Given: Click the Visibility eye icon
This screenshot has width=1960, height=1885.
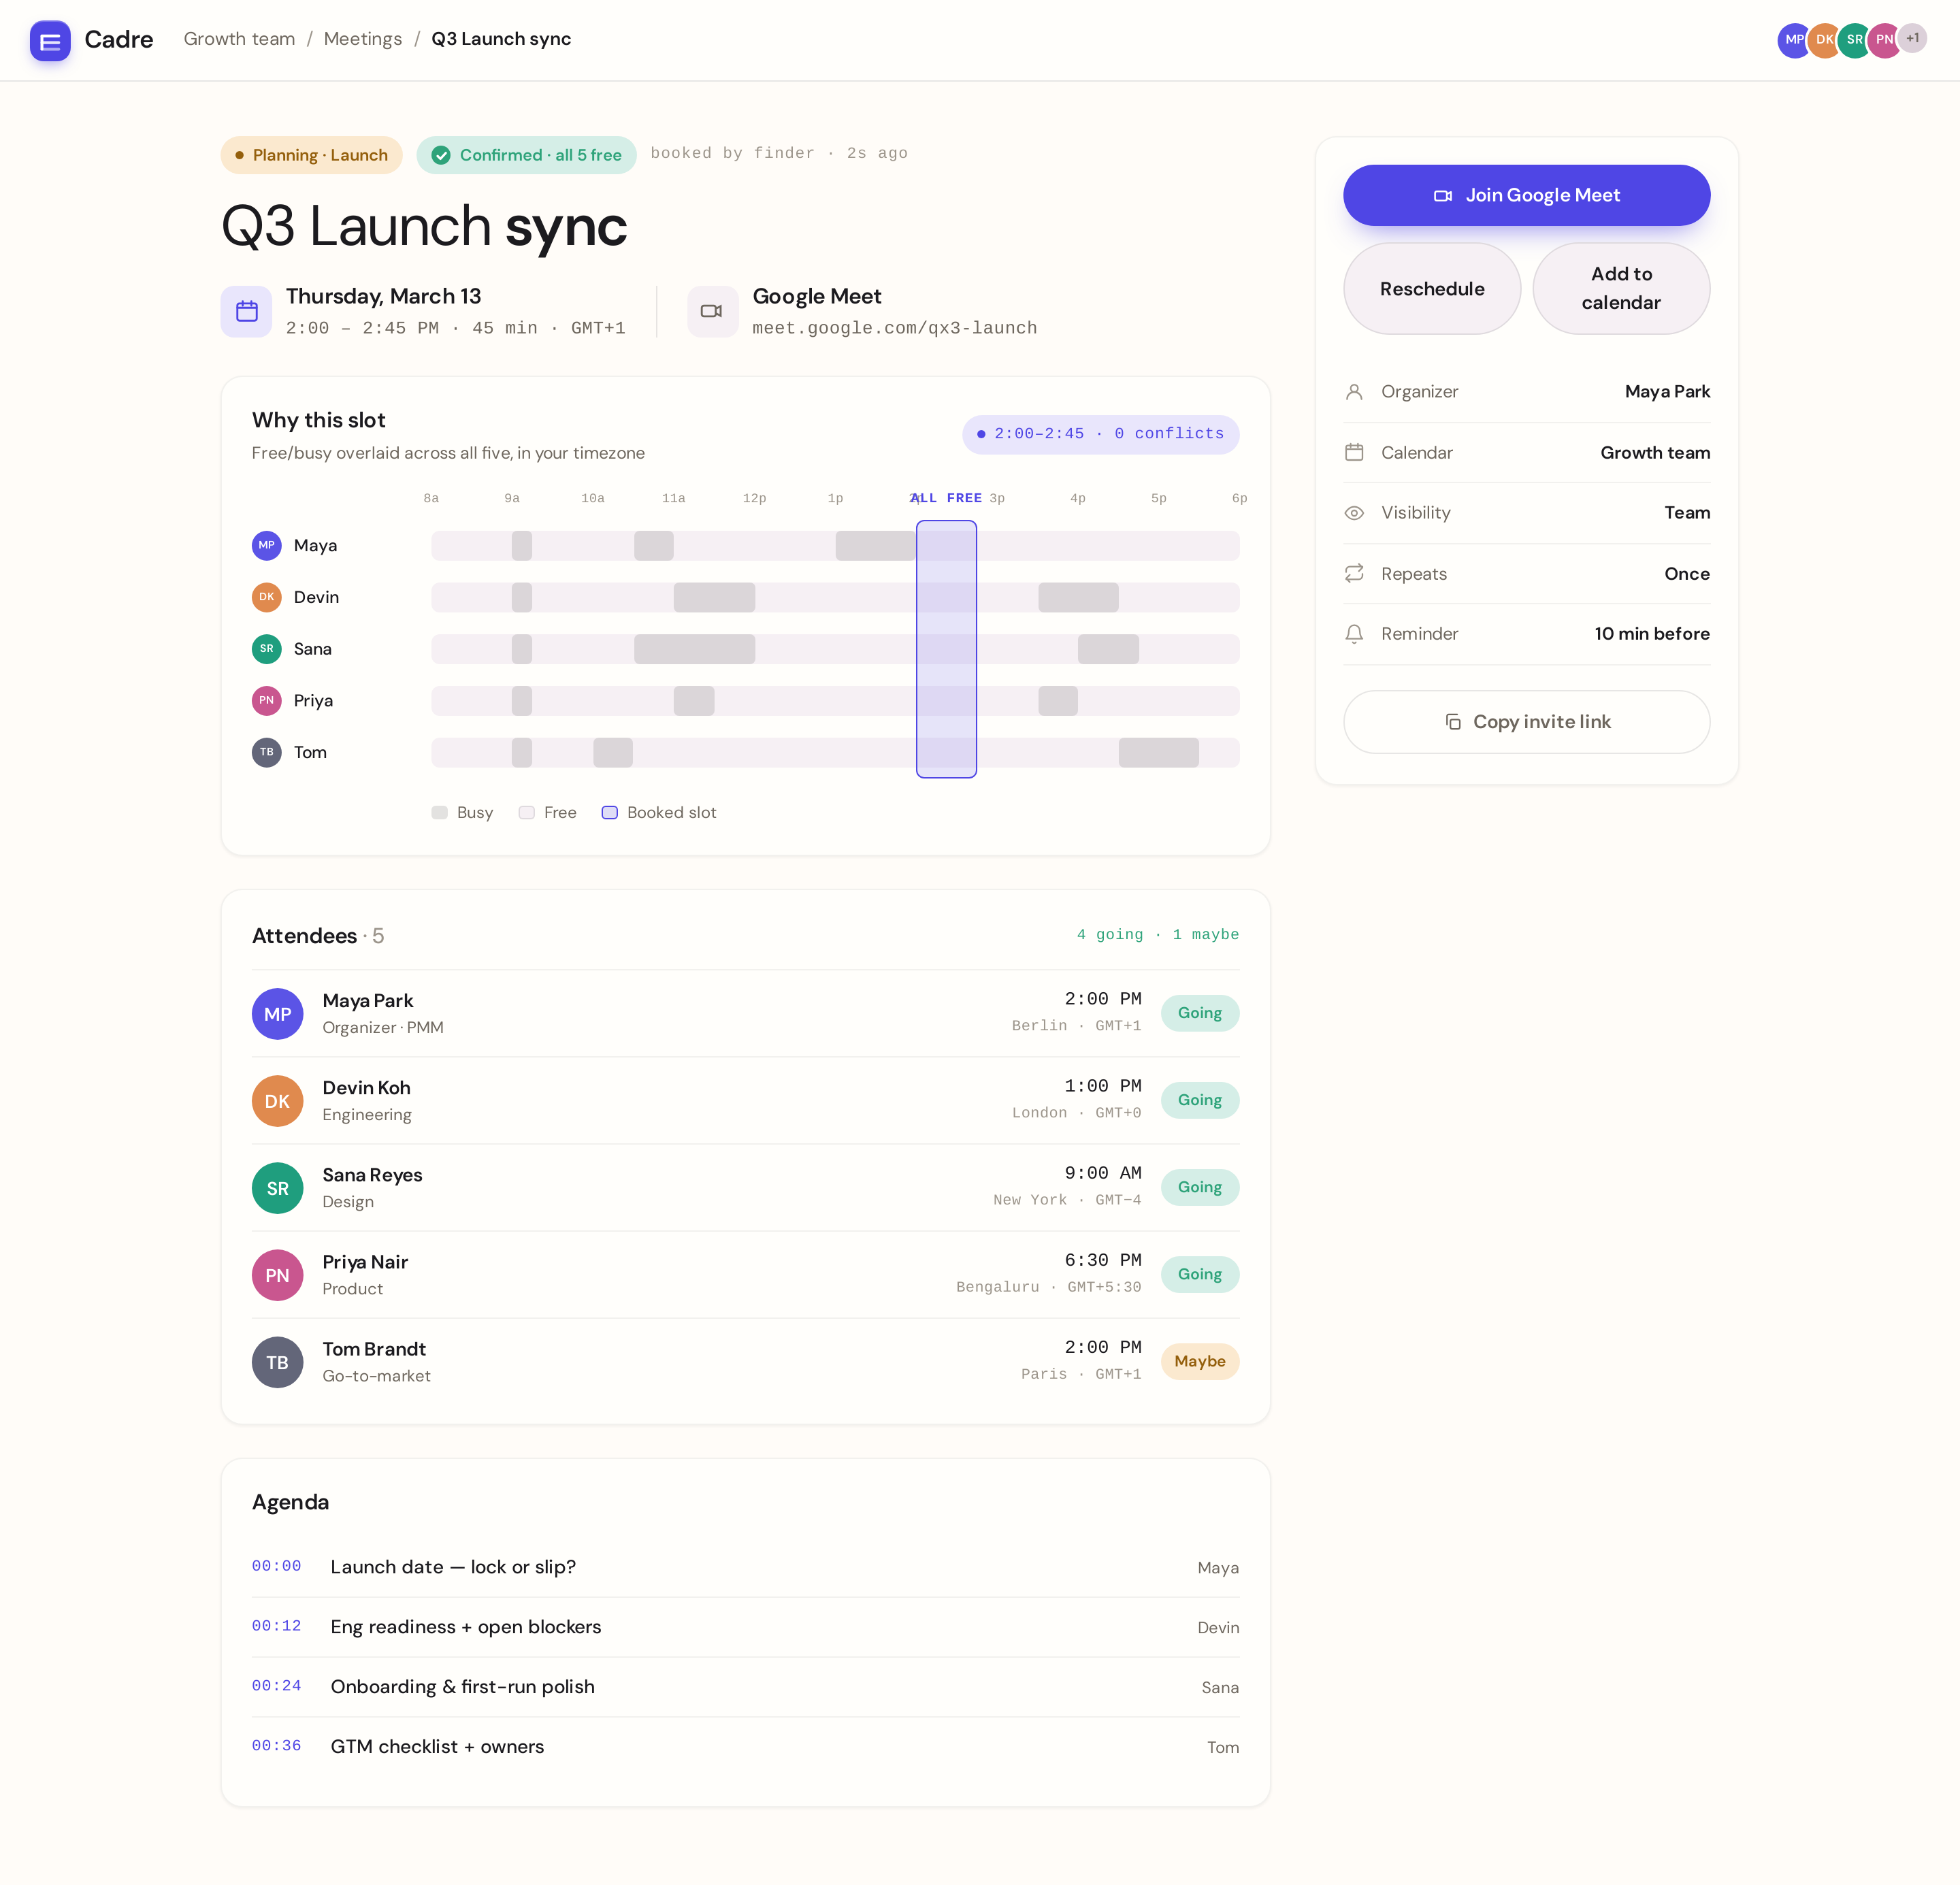Looking at the screenshot, I should tap(1354, 513).
